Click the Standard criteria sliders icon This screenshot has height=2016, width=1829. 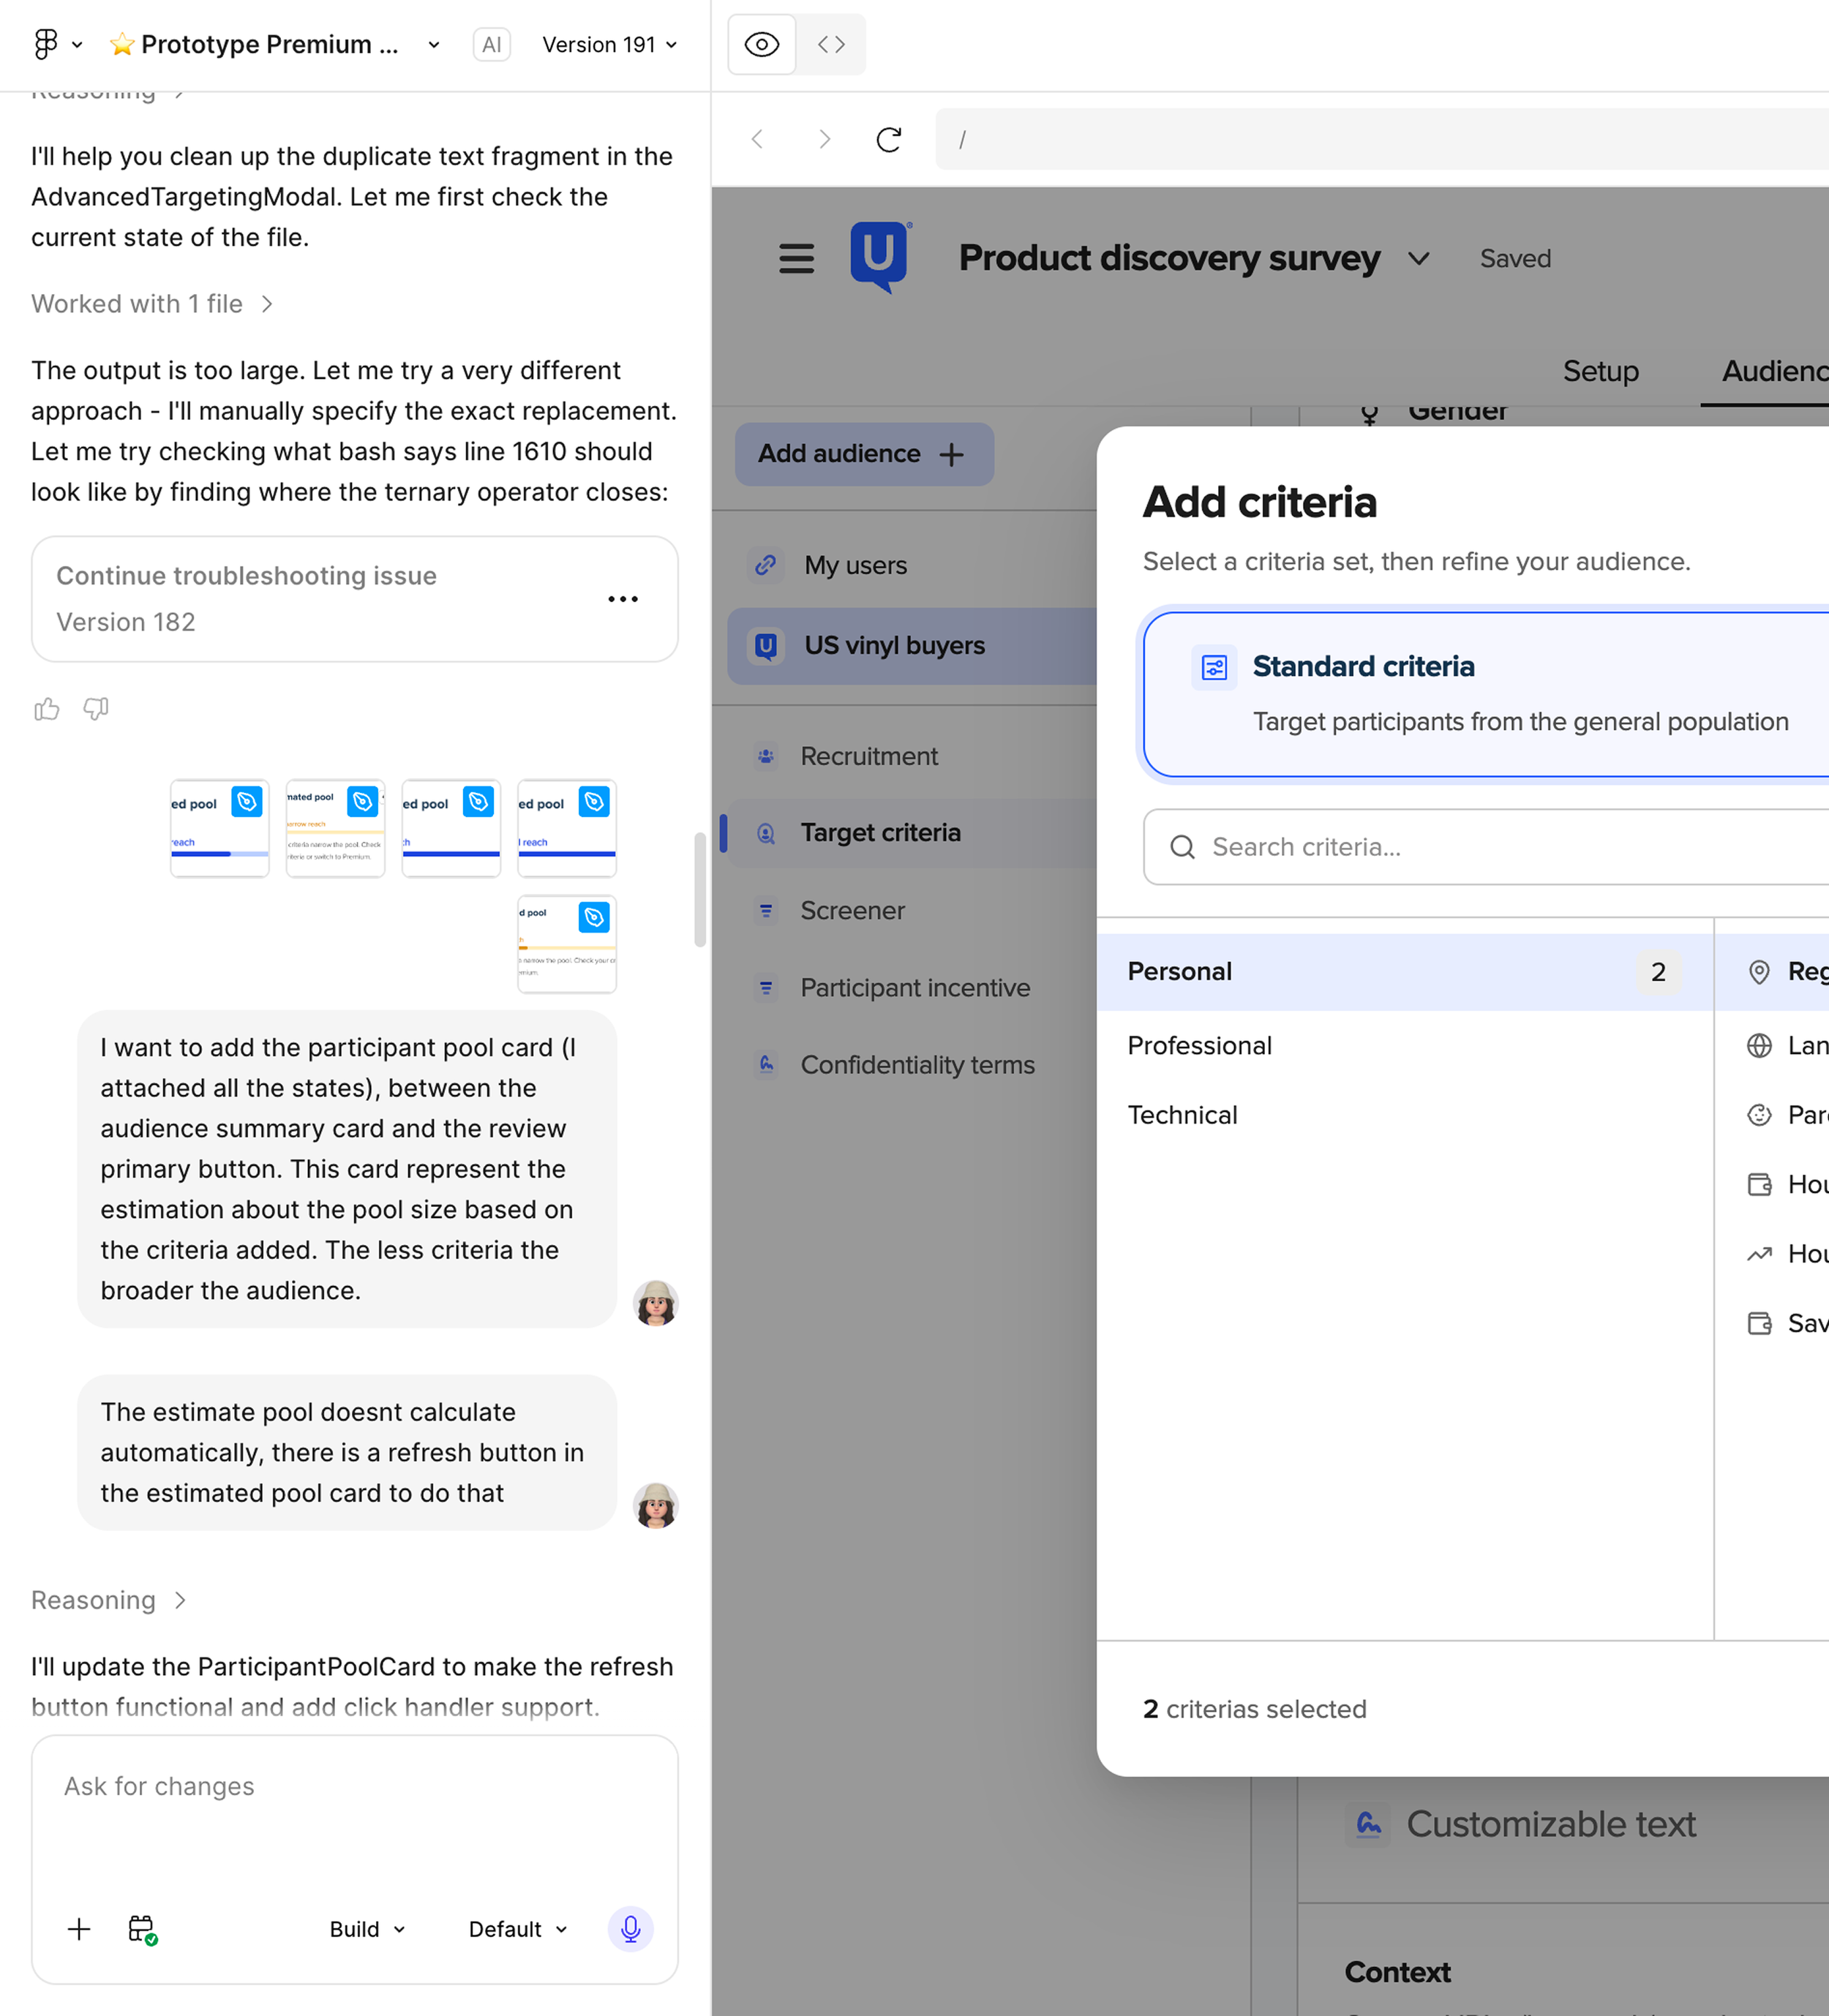[1213, 667]
